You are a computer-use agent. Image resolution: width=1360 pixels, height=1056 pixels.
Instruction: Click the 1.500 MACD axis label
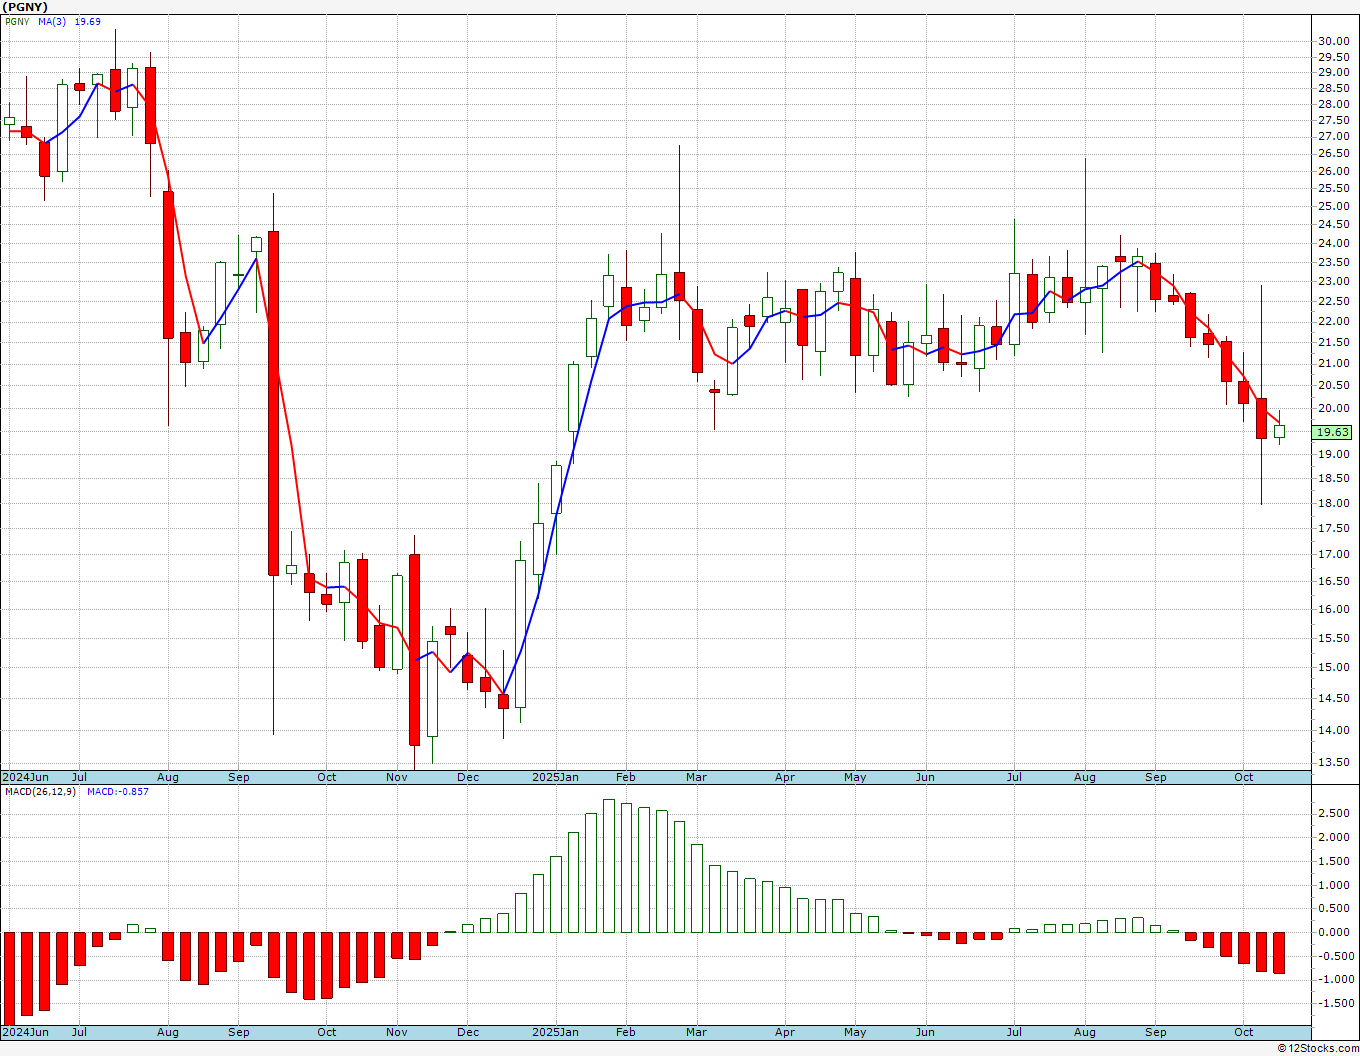[1333, 861]
